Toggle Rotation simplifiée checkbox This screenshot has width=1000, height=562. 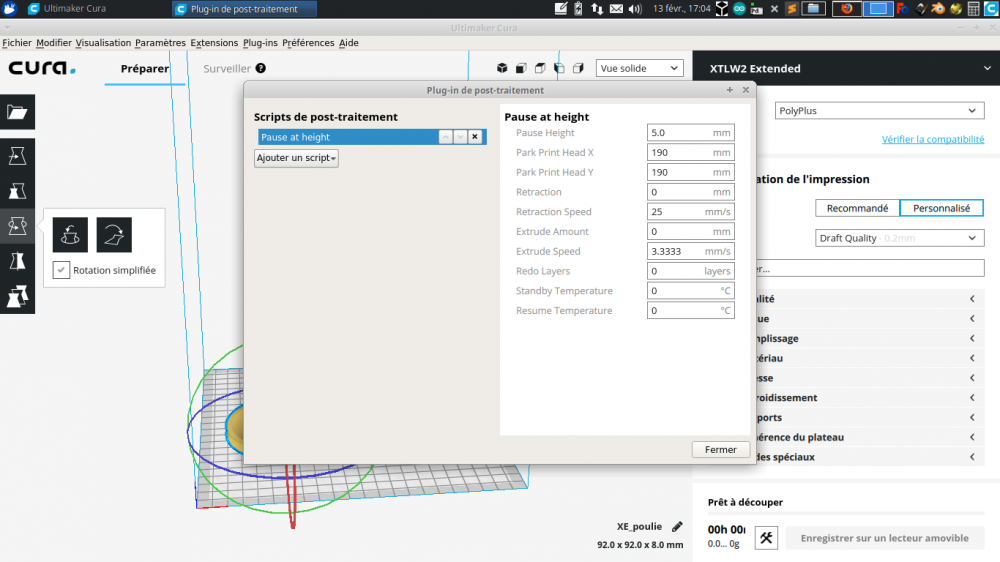(61, 270)
